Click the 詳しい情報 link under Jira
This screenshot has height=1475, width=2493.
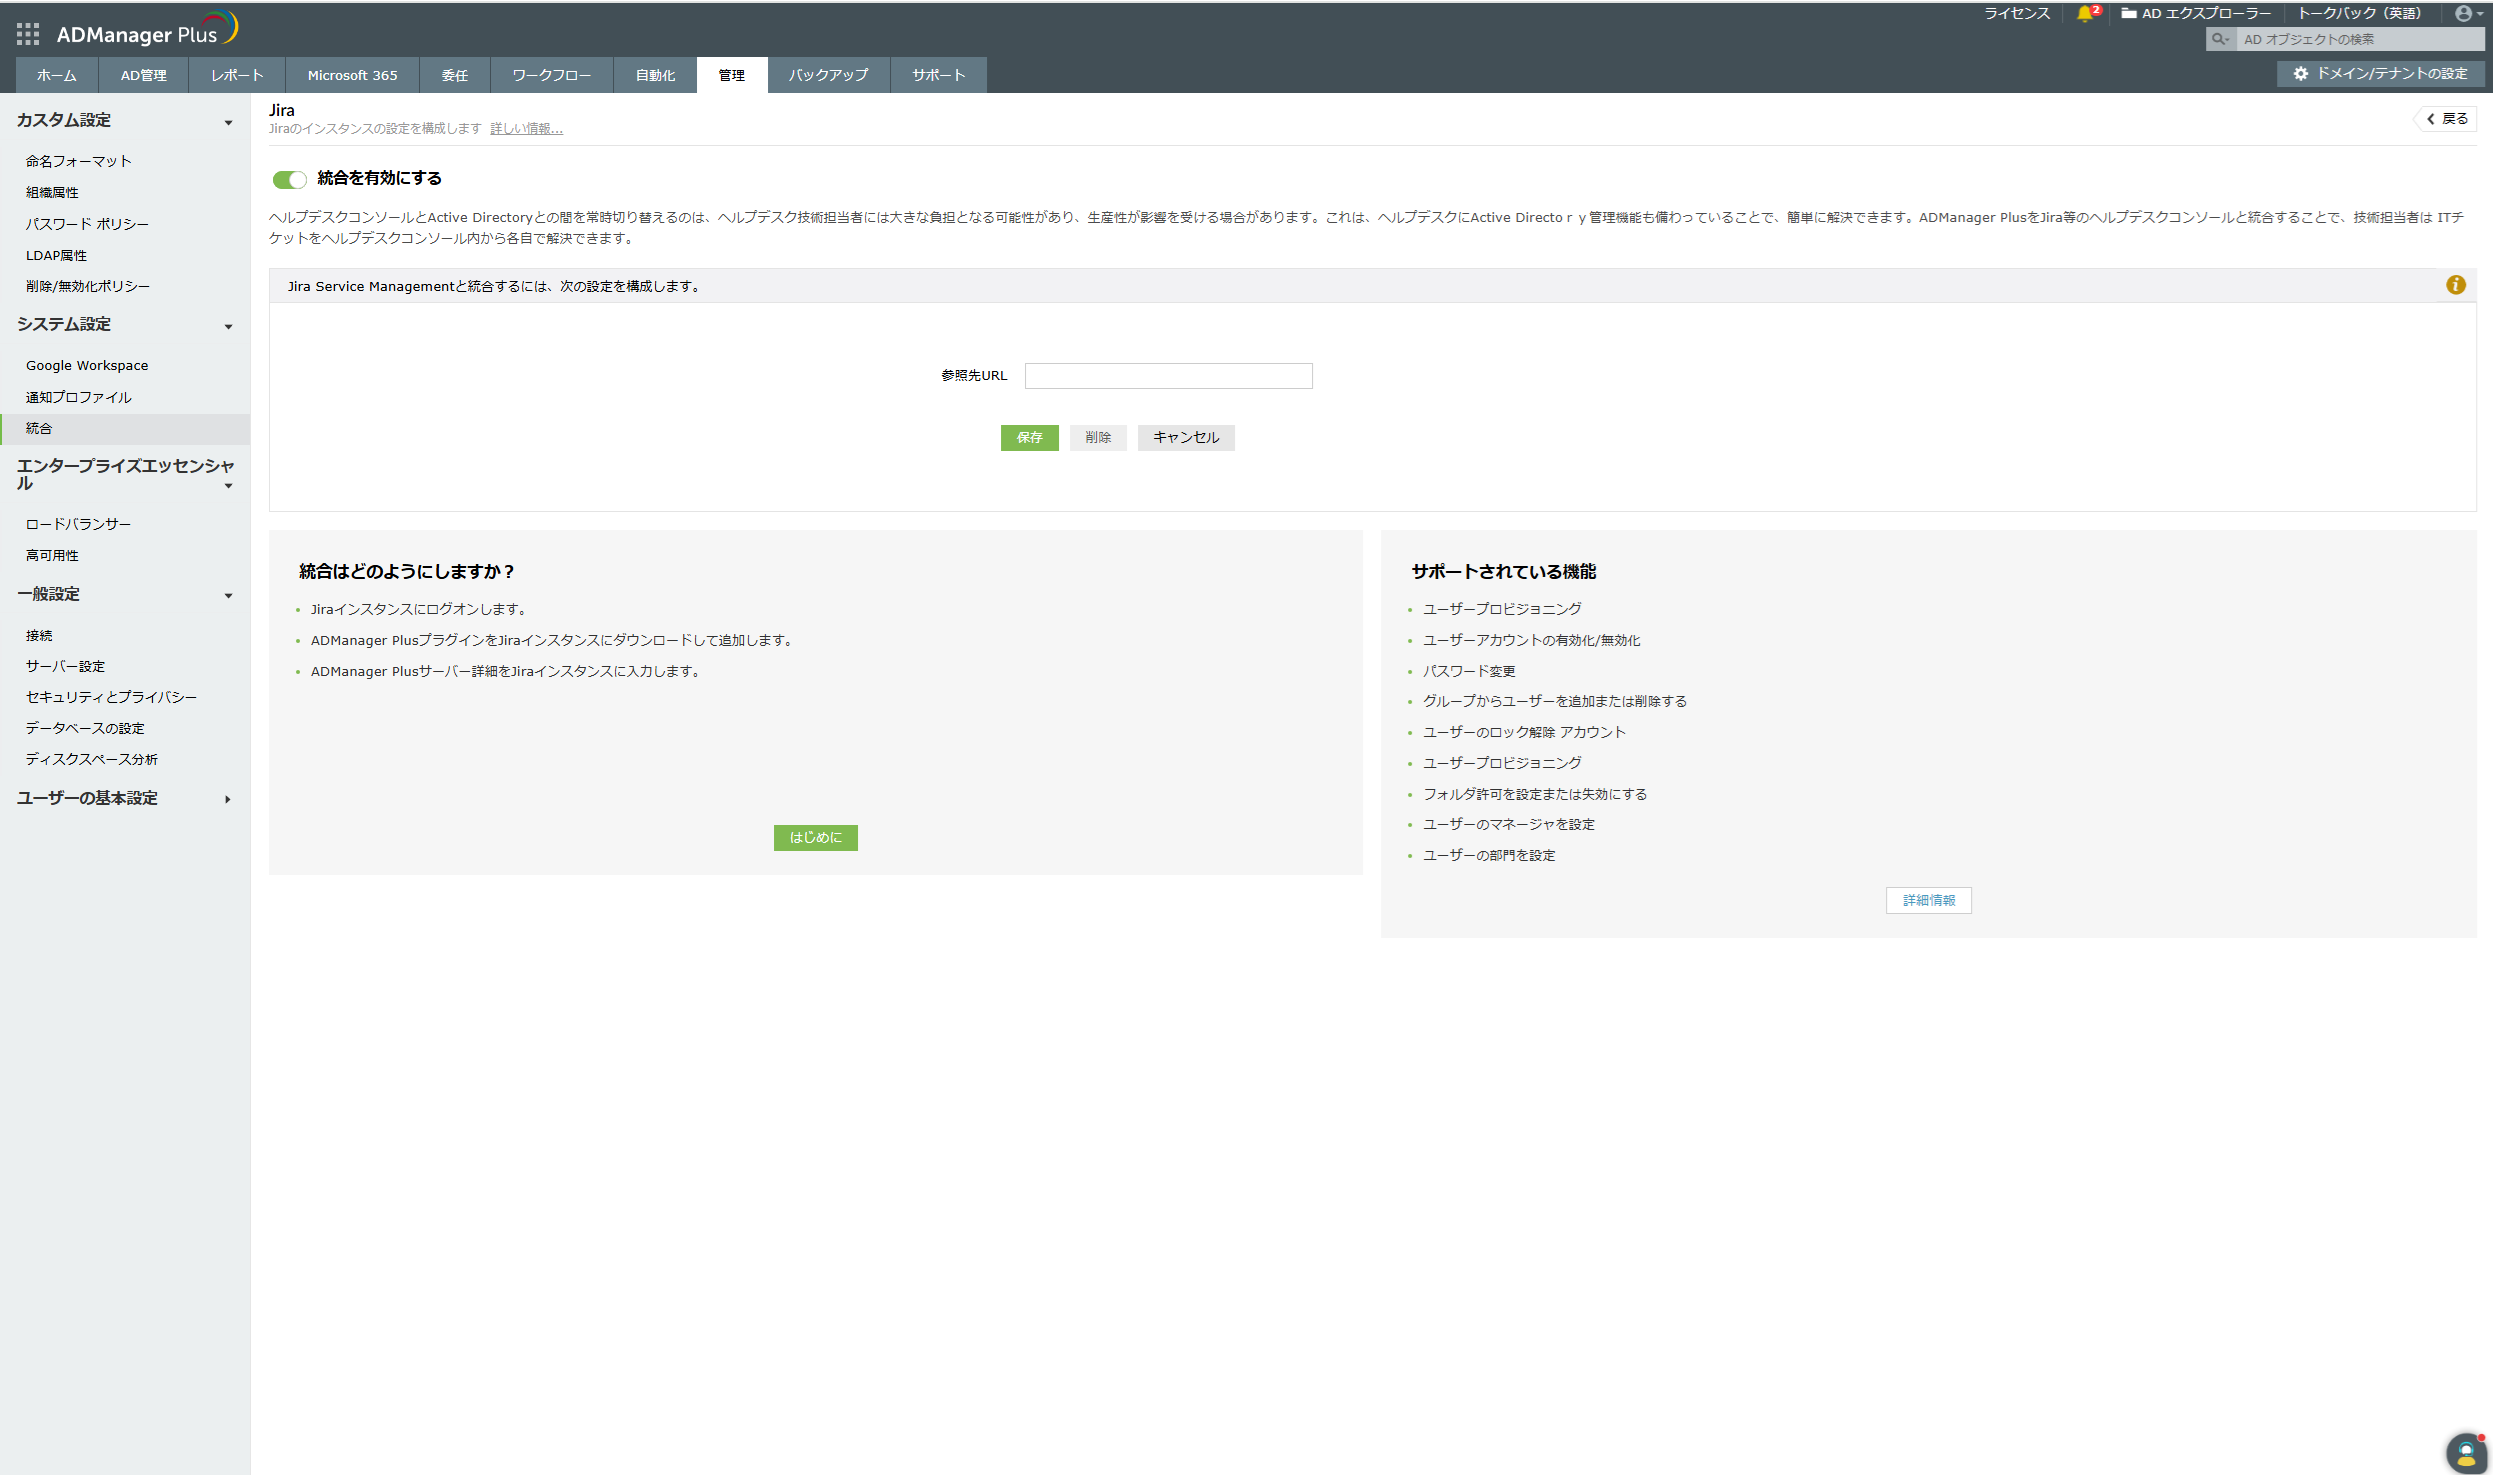point(526,129)
